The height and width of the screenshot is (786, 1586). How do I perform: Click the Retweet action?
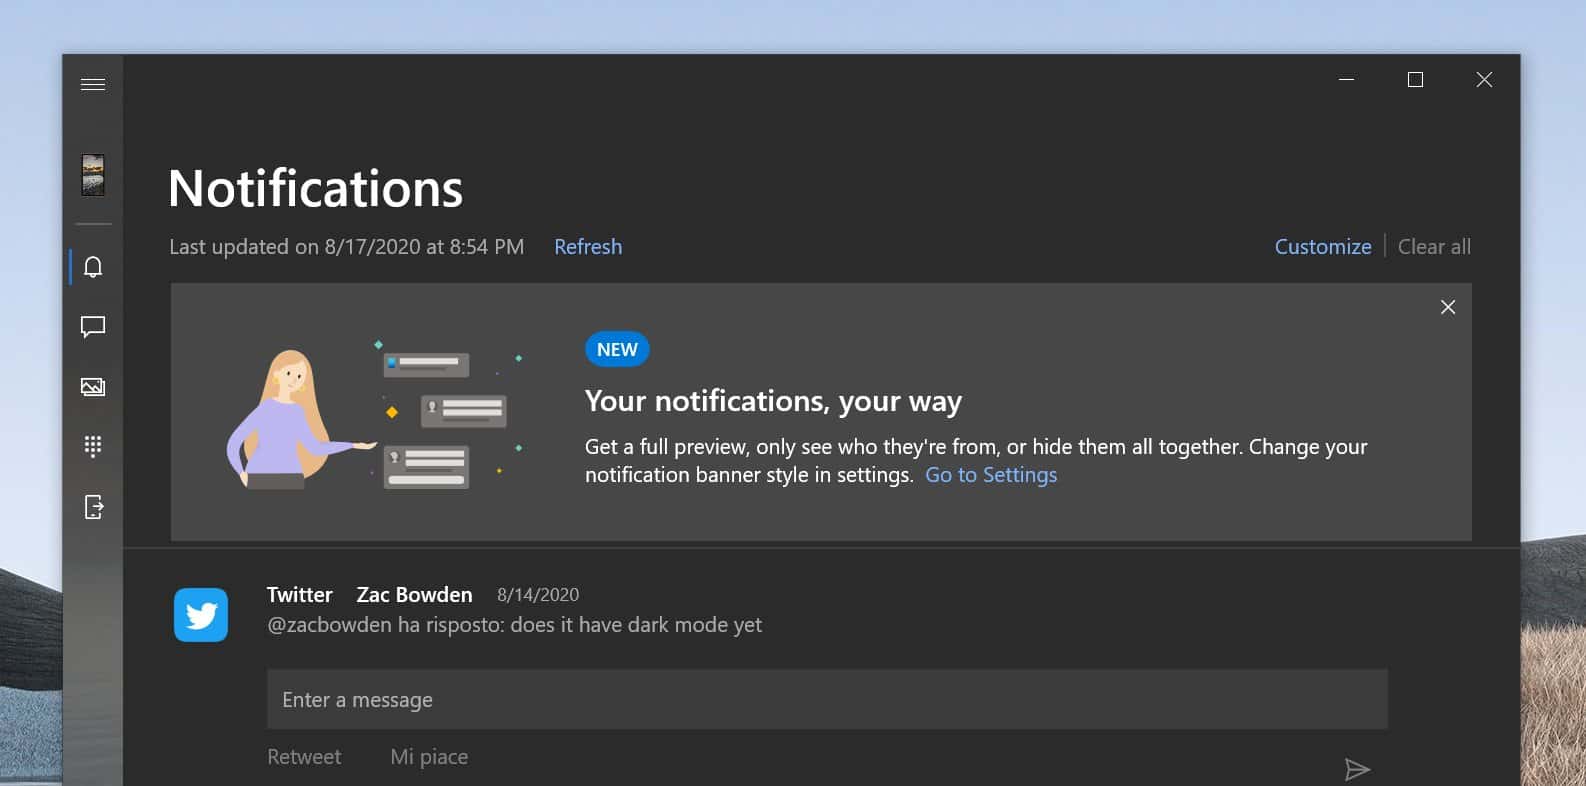pos(304,757)
